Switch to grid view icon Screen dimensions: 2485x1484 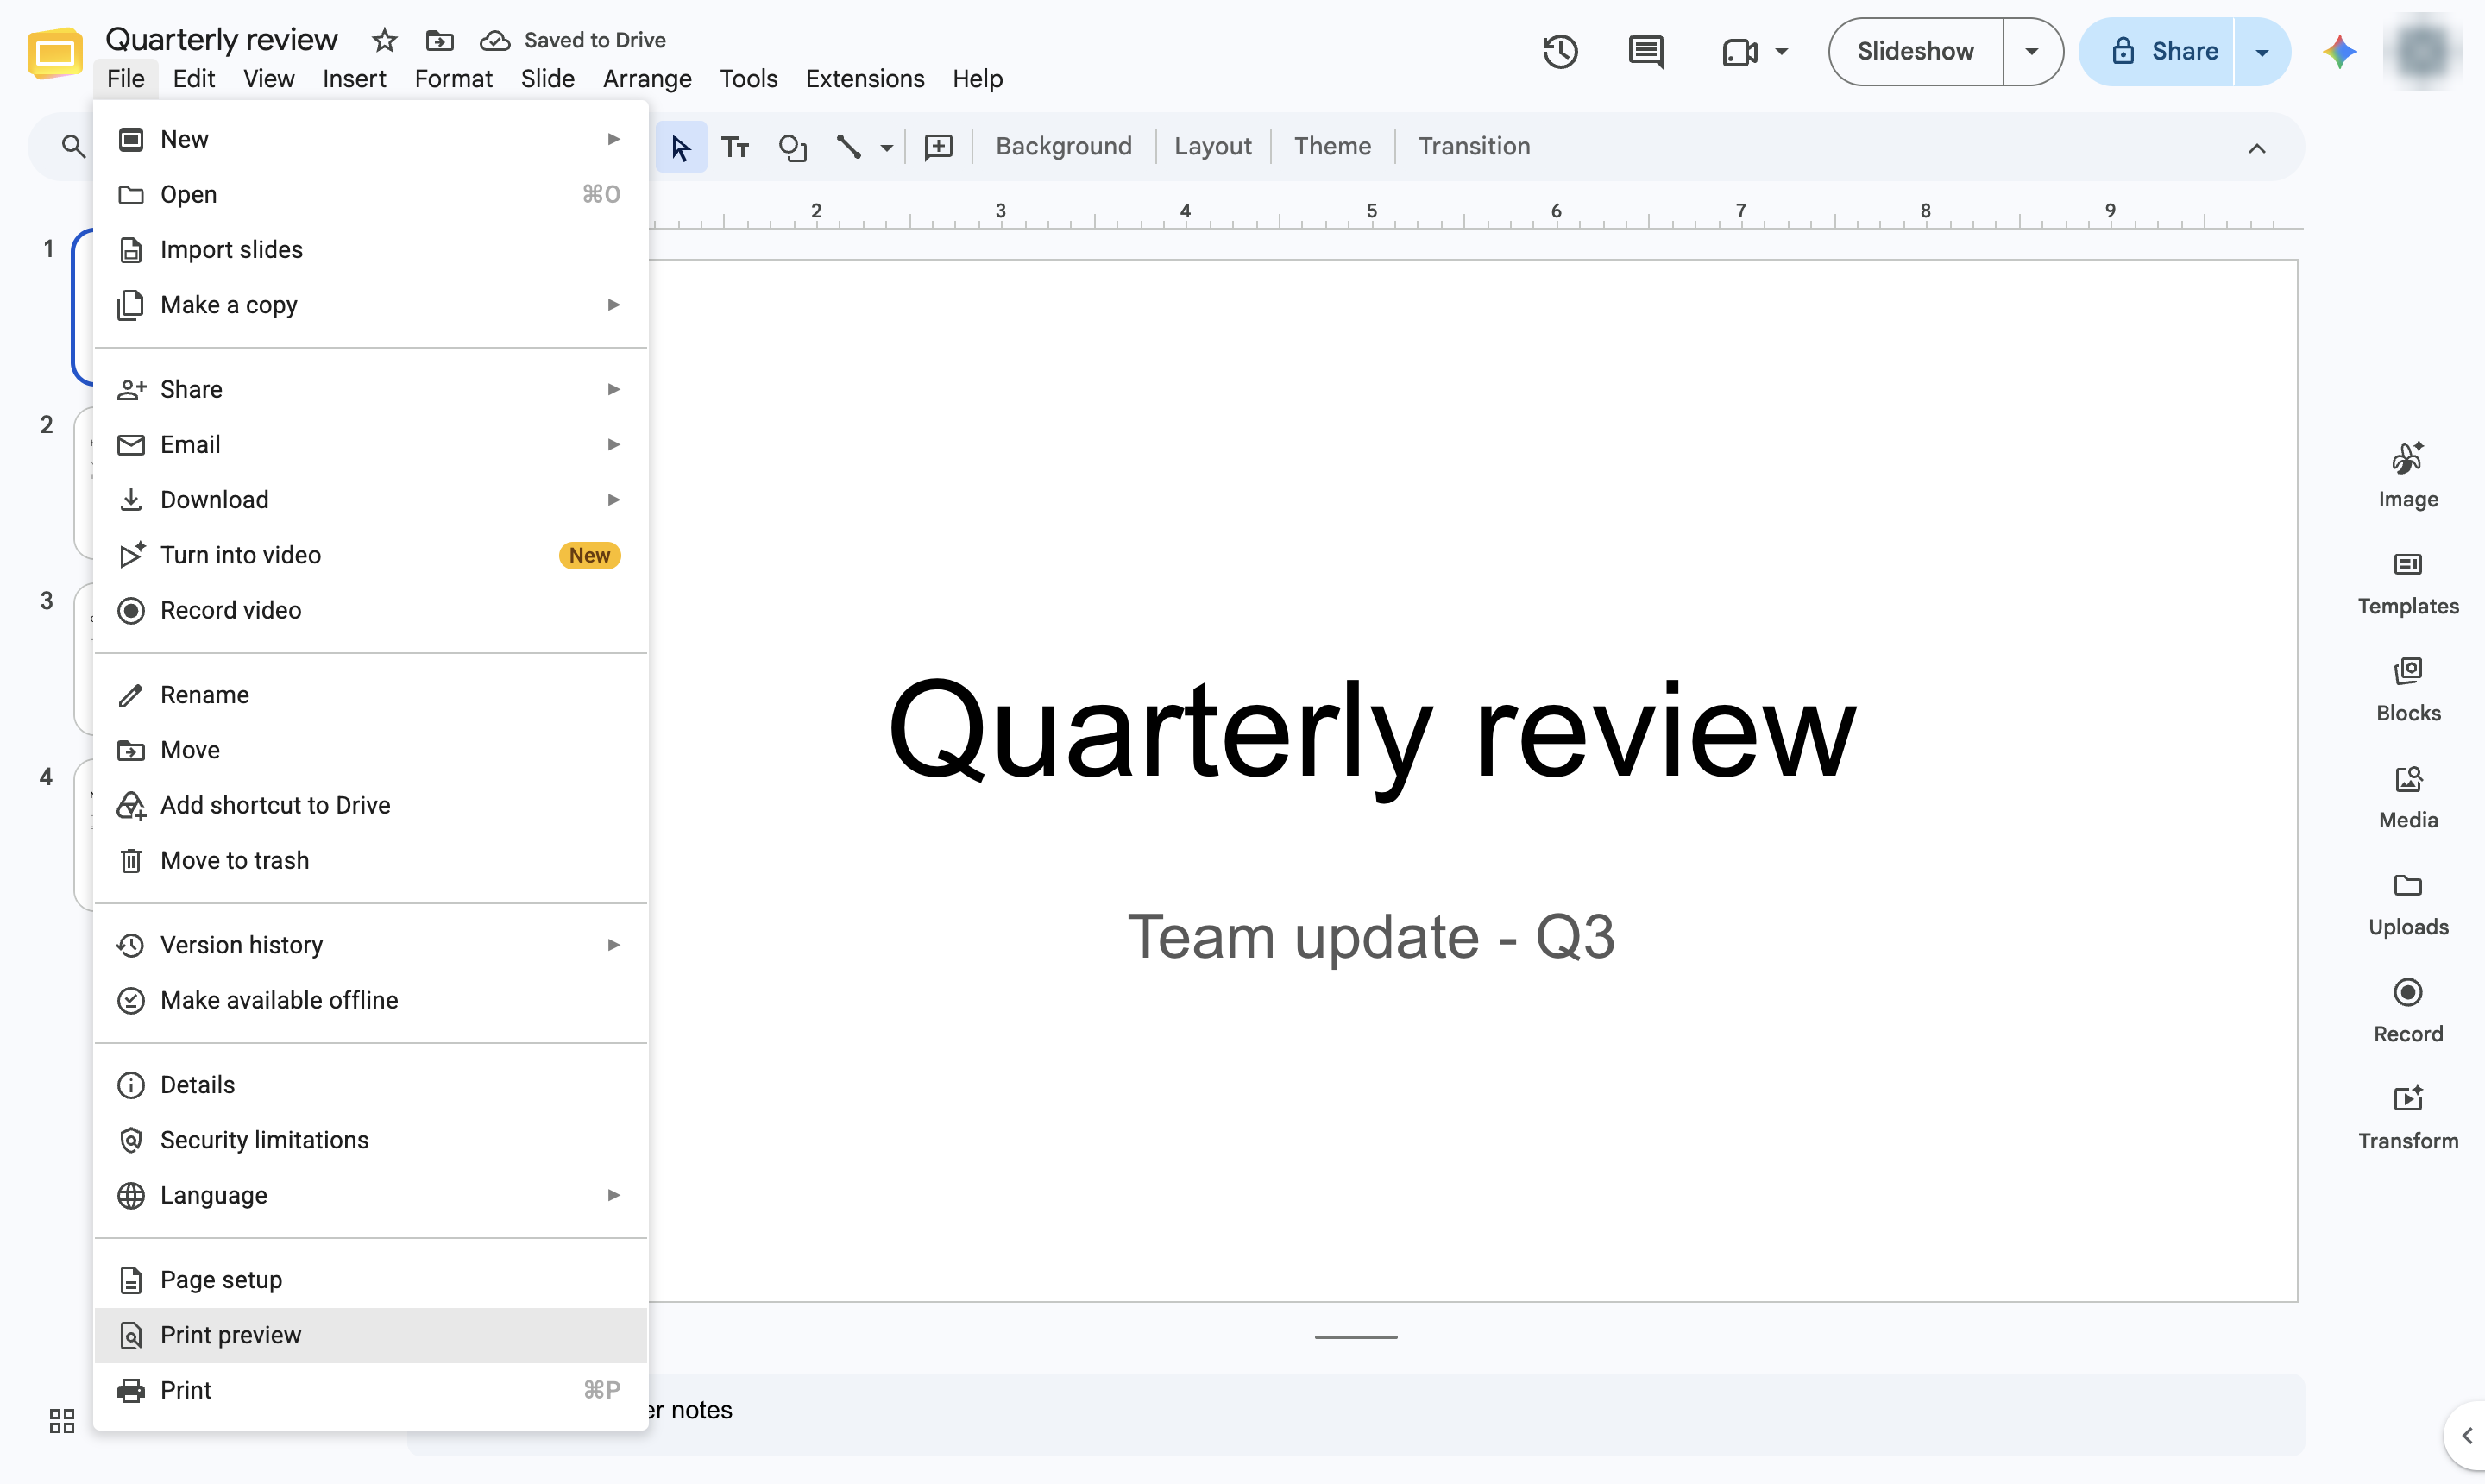[x=62, y=1420]
